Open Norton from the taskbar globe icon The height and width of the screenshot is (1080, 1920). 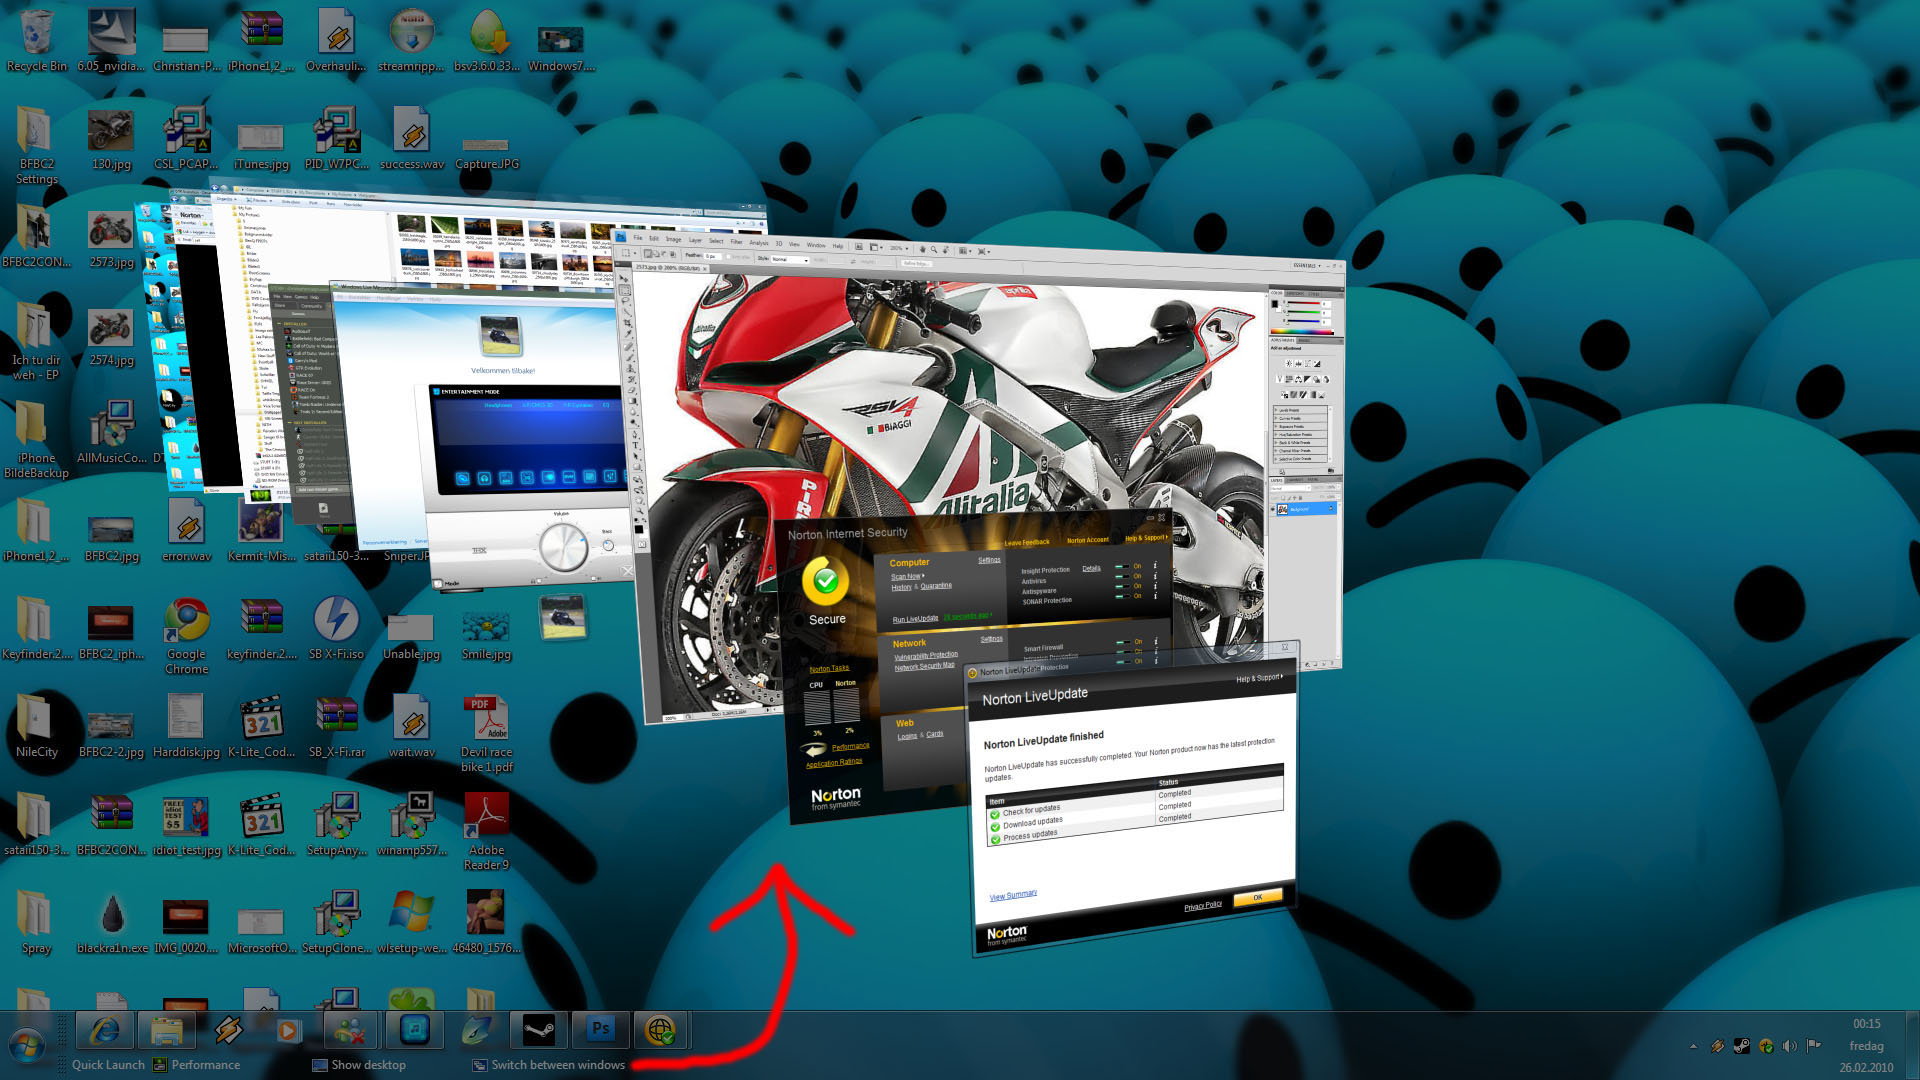click(661, 1030)
